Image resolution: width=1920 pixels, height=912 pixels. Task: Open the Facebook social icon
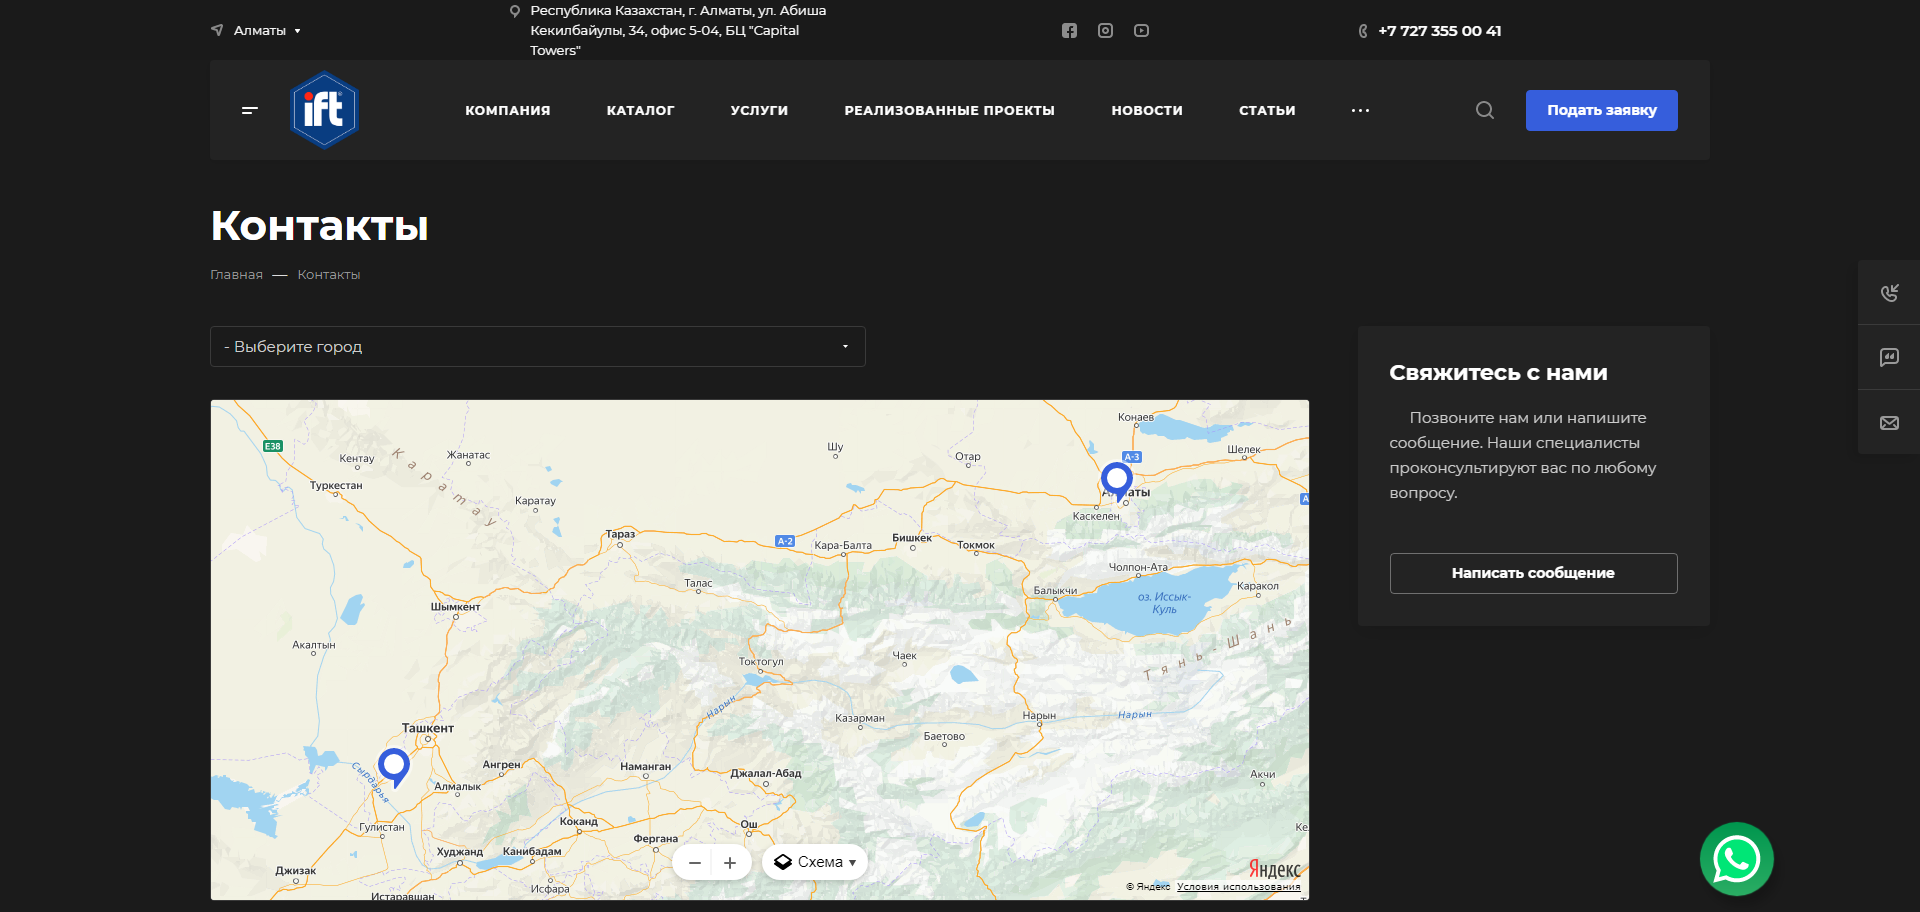point(1069,31)
